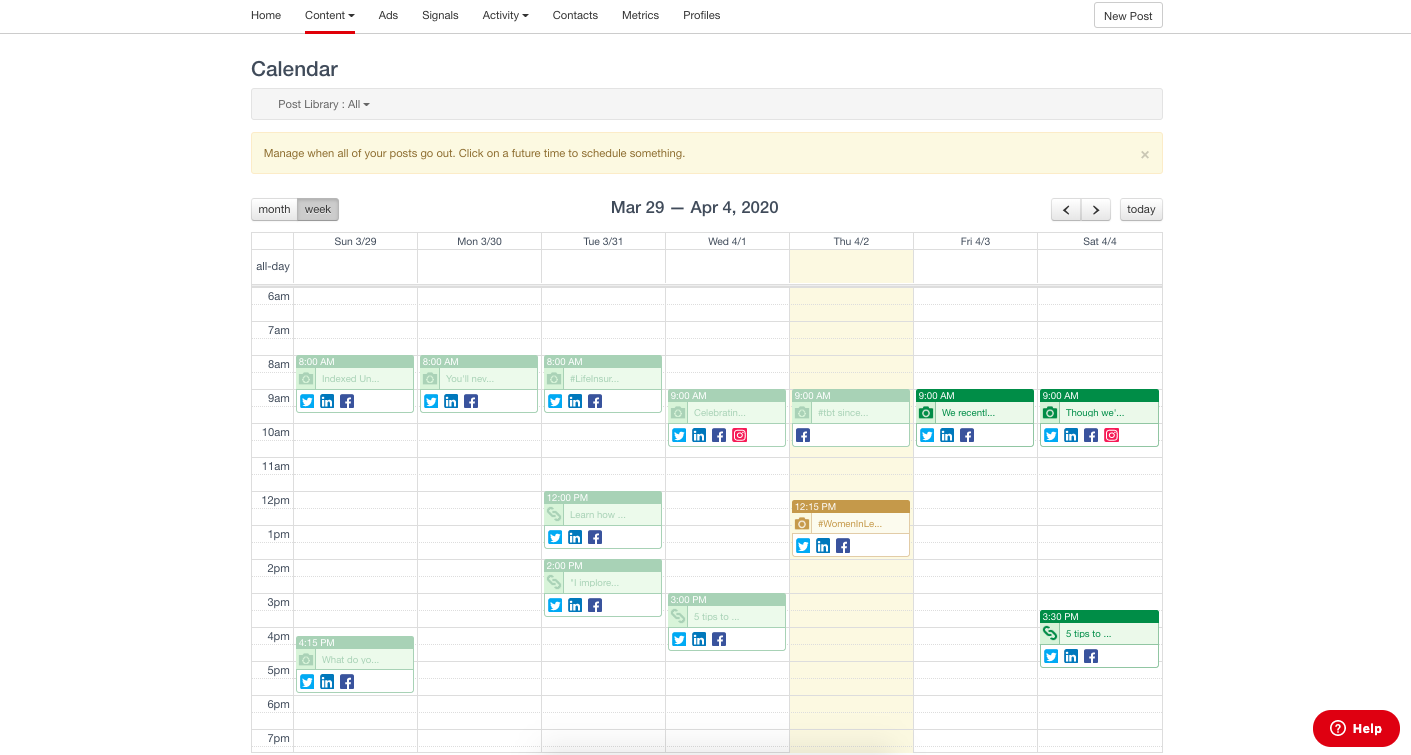Go to previous week

pos(1066,209)
